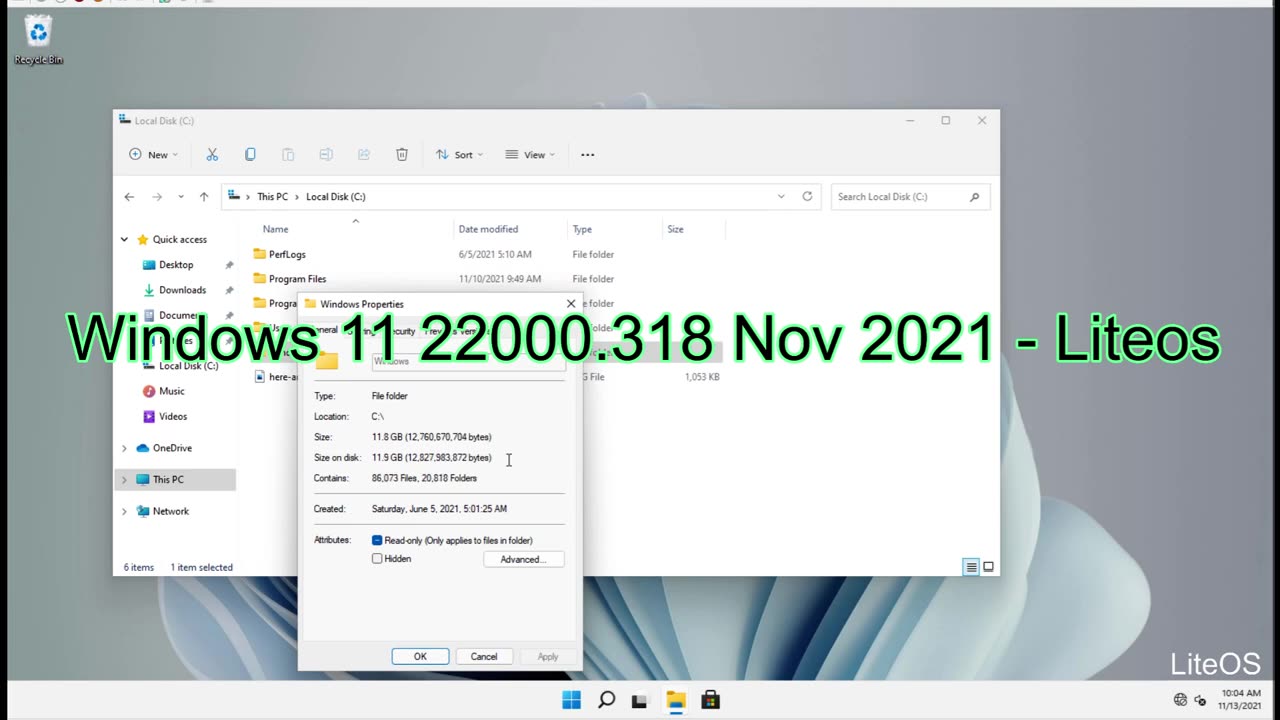Select OneDrive in the navigation pane
The width and height of the screenshot is (1280, 720).
click(x=172, y=448)
